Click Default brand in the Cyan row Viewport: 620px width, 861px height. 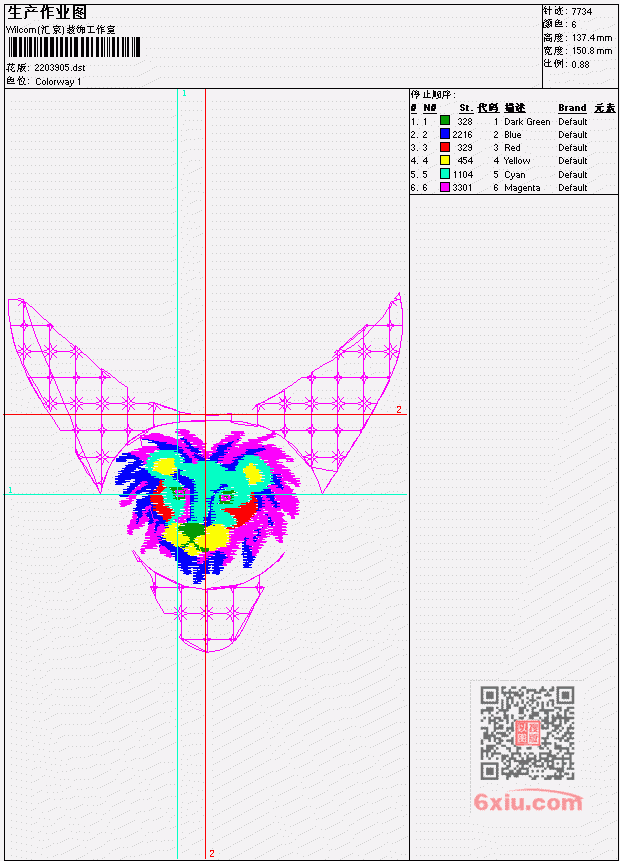(x=573, y=175)
